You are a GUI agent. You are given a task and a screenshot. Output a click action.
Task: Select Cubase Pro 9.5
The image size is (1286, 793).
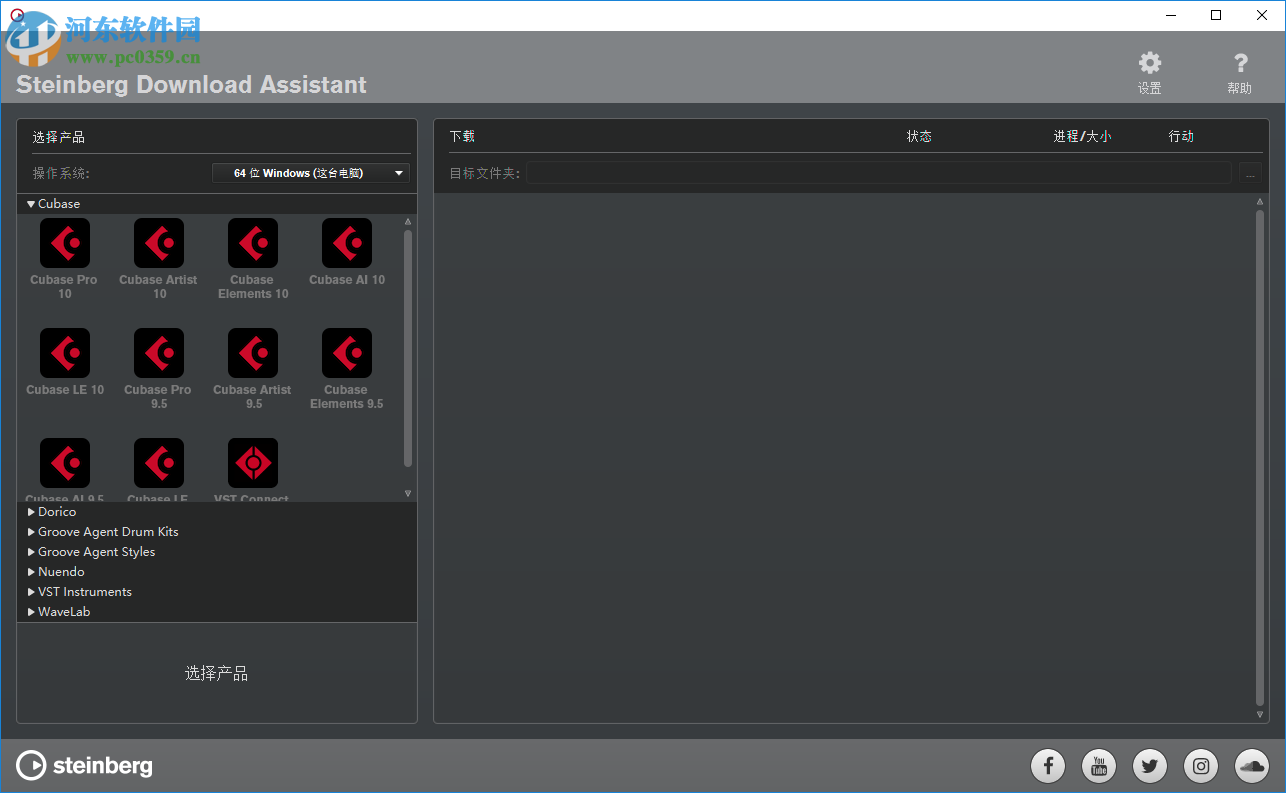point(158,353)
